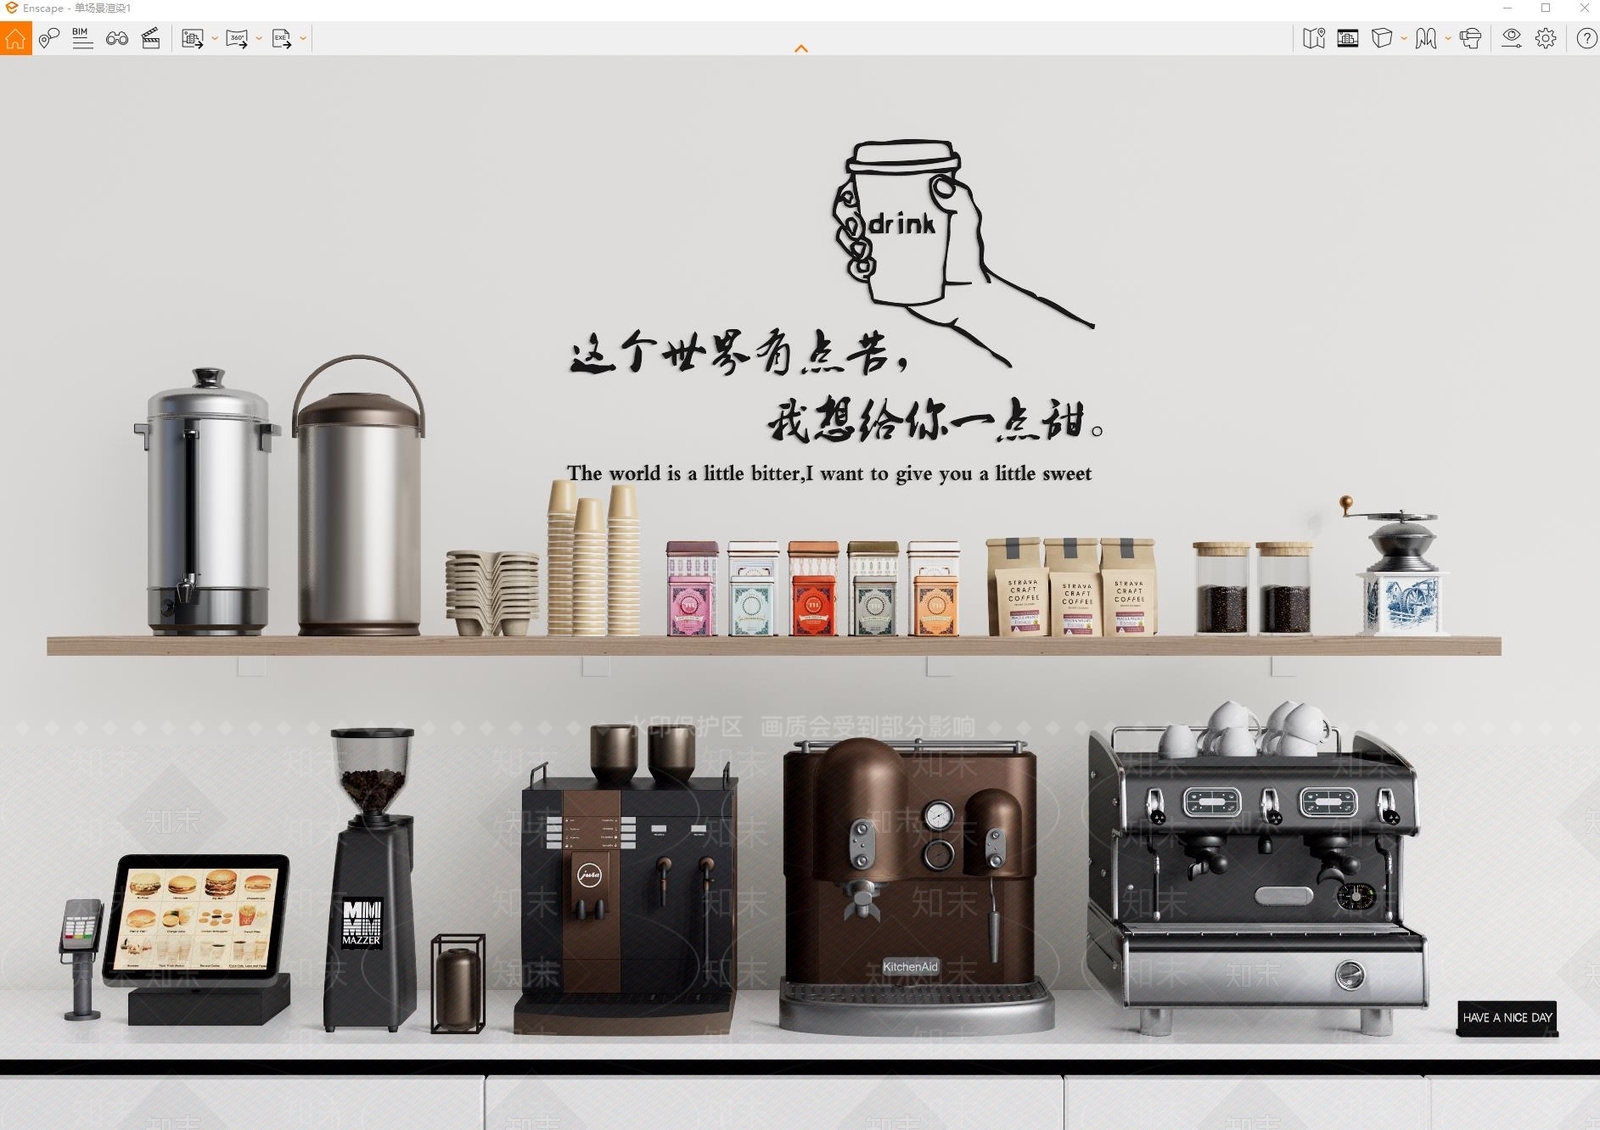Open the site map icon

[x=1314, y=38]
